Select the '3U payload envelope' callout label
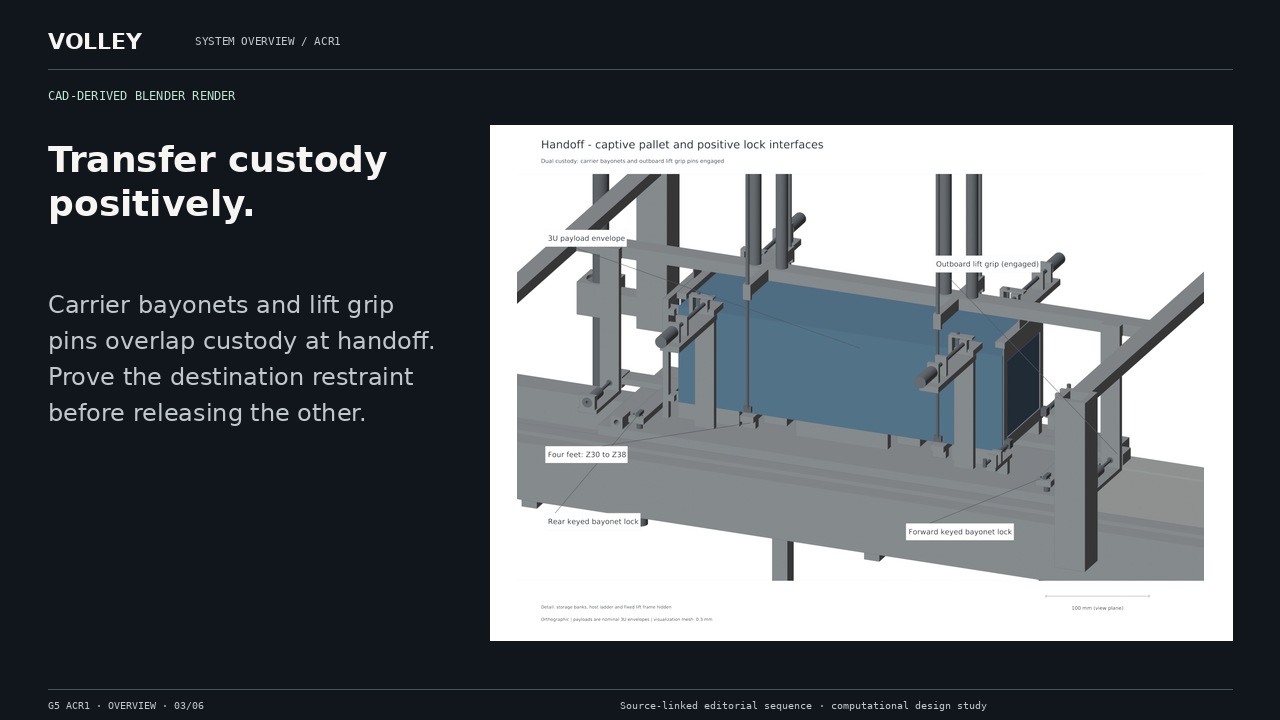1280x720 pixels. pyautogui.click(x=586, y=238)
